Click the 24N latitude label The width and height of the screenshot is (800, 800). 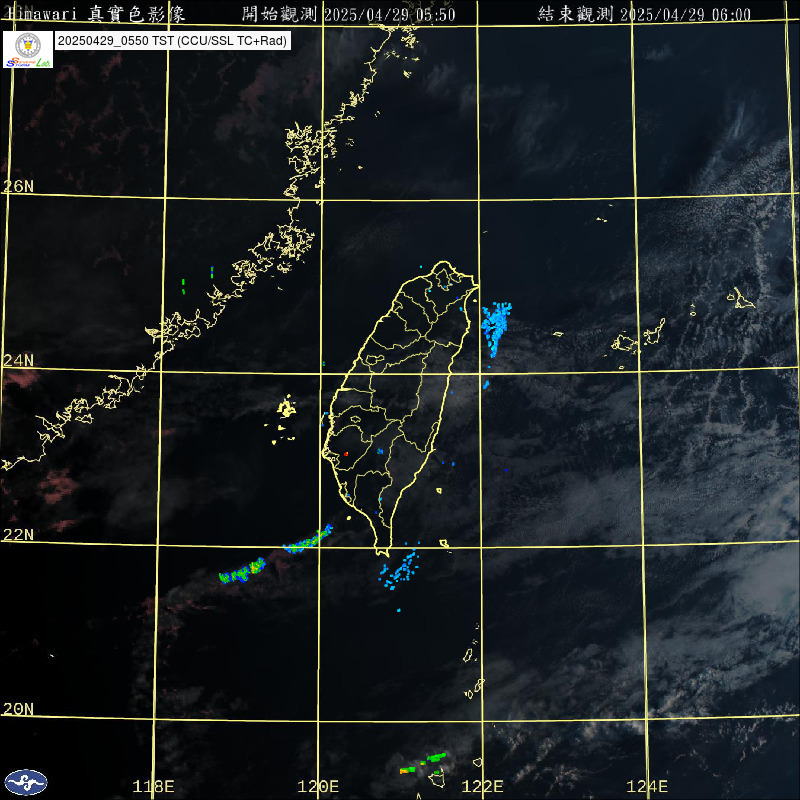pyautogui.click(x=18, y=361)
